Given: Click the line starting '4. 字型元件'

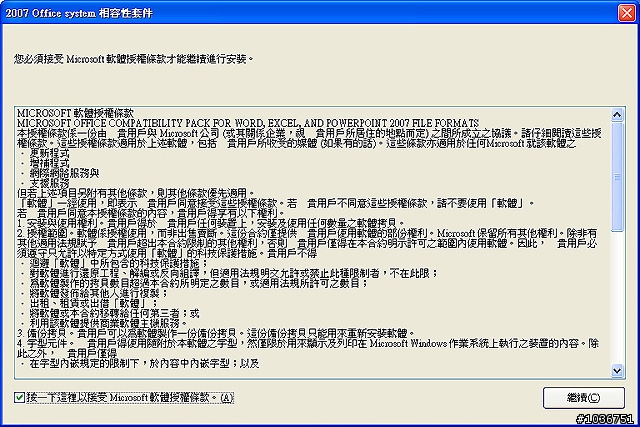Looking at the screenshot, I should point(308,343).
